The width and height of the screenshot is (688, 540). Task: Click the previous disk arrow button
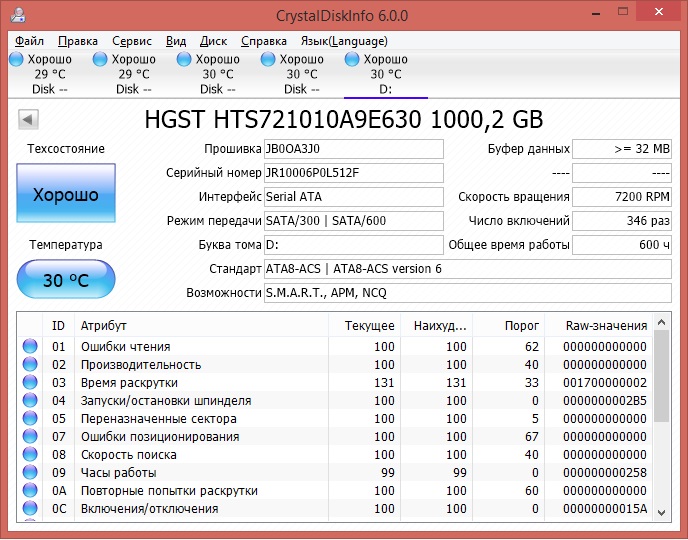(x=28, y=120)
